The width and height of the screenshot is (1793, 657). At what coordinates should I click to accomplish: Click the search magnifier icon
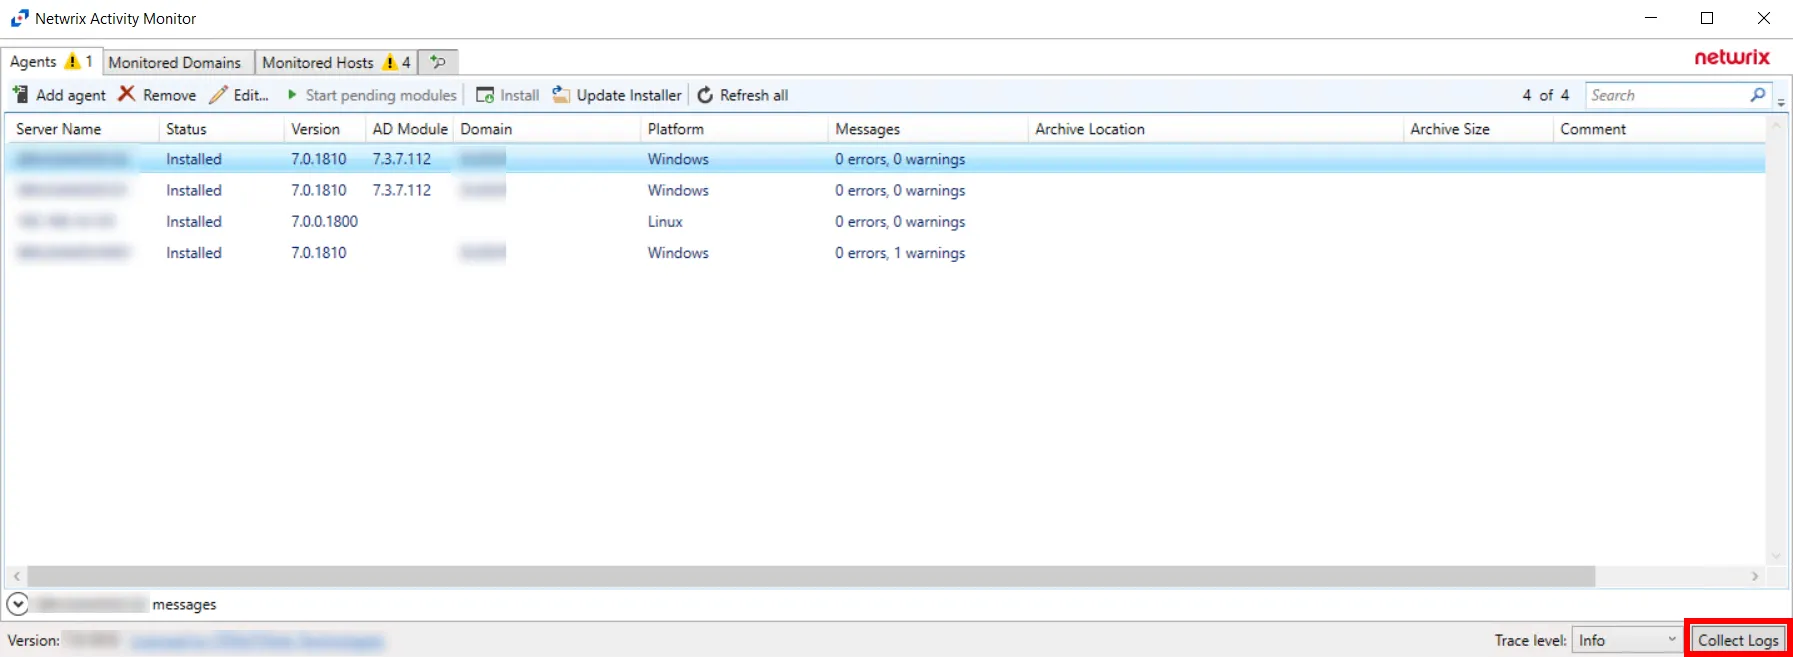[x=1758, y=95]
